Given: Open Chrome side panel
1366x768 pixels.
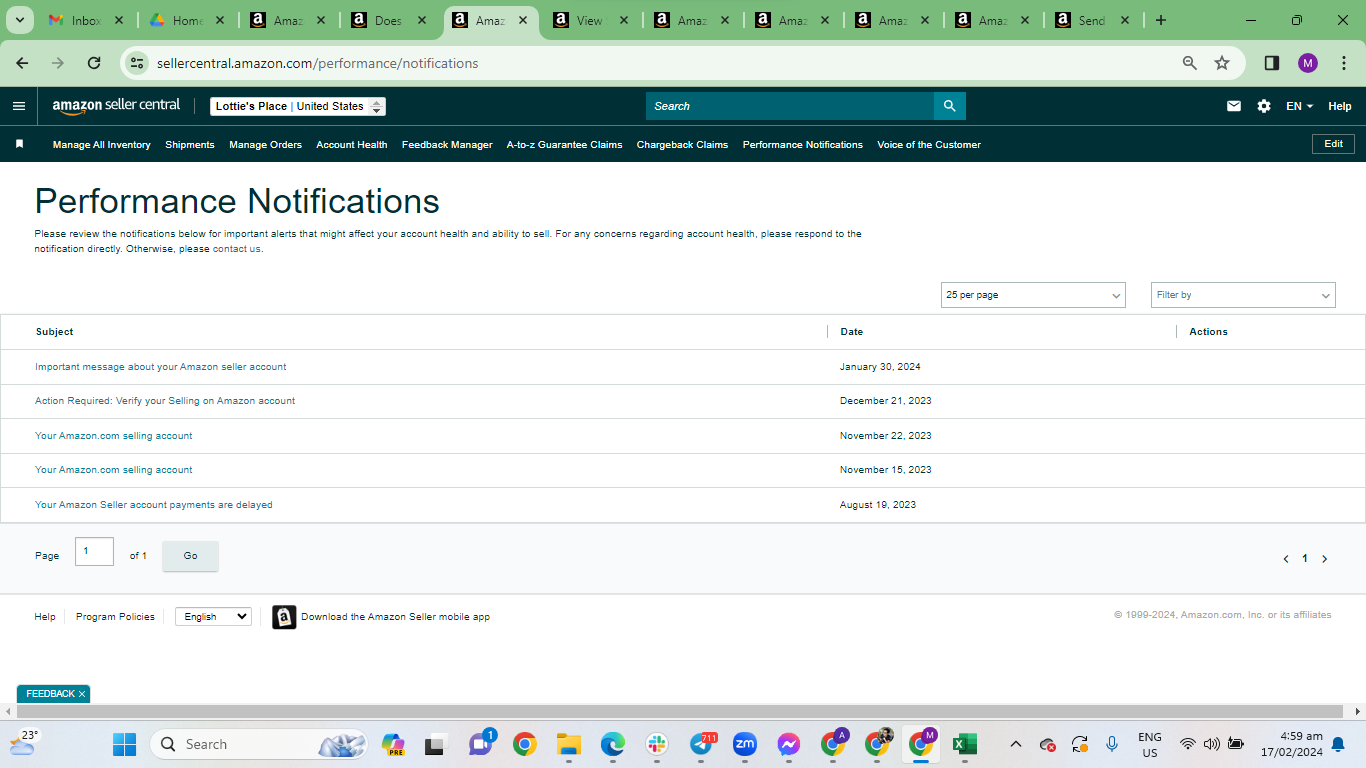Looking at the screenshot, I should point(1272,63).
